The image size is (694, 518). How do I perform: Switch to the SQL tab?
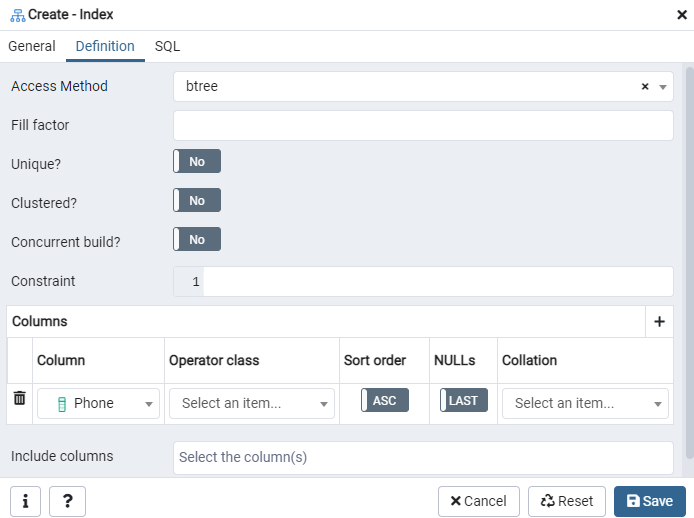coord(167,46)
